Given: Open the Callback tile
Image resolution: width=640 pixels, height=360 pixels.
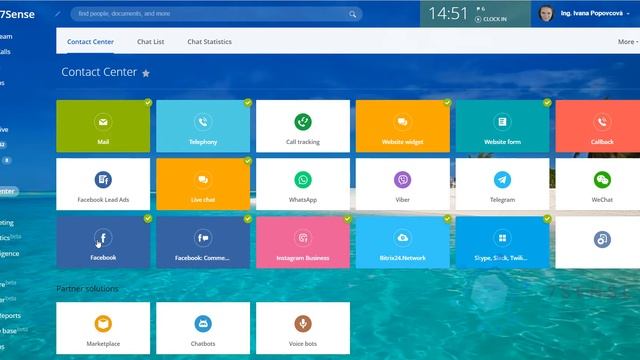Looking at the screenshot, I should [598, 126].
